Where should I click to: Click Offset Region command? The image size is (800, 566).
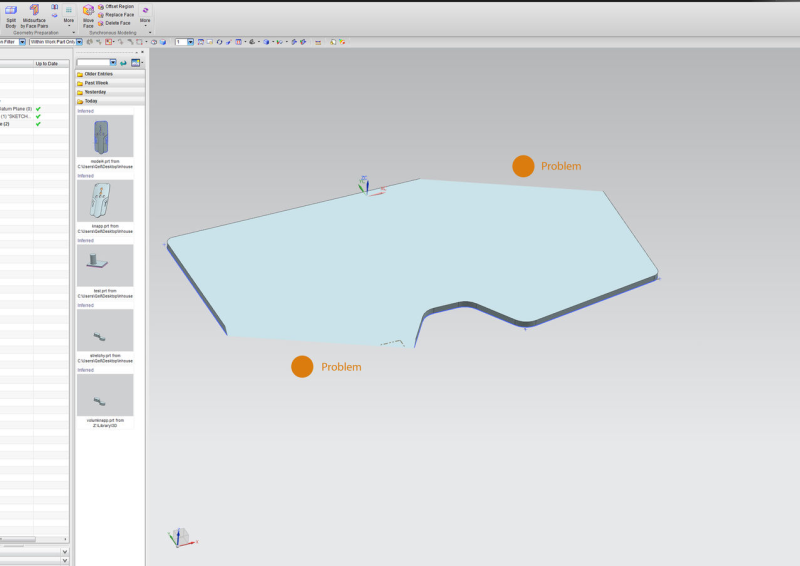tap(116, 7)
